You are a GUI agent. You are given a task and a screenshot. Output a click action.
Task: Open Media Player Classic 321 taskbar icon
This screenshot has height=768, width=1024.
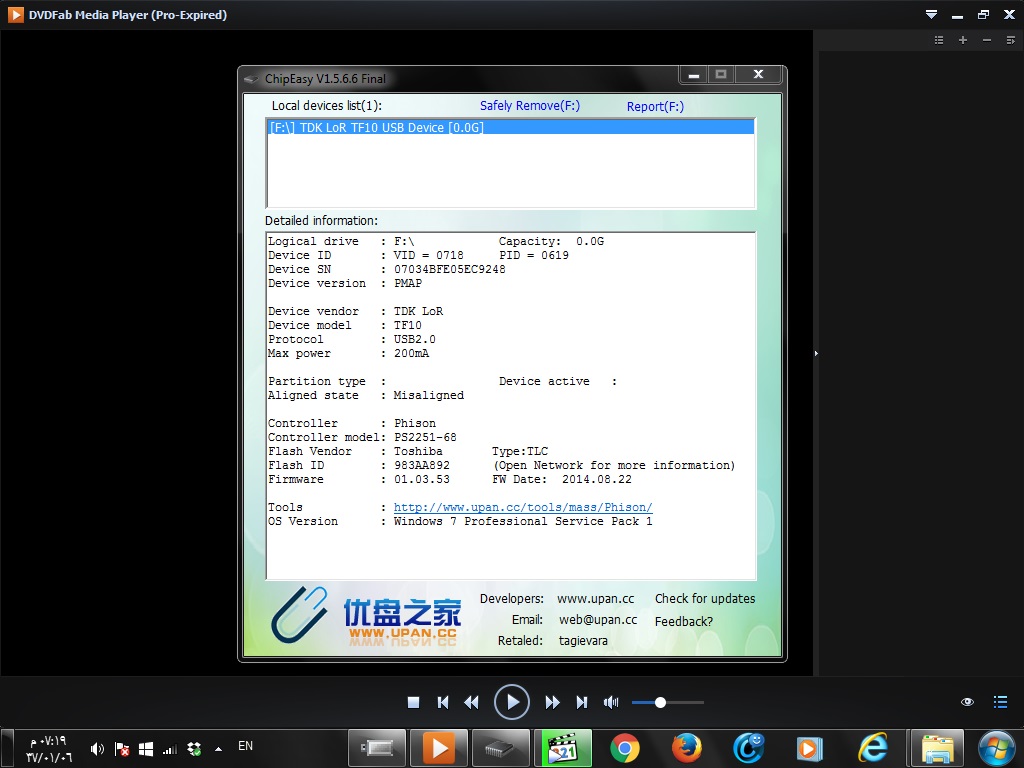coord(563,748)
